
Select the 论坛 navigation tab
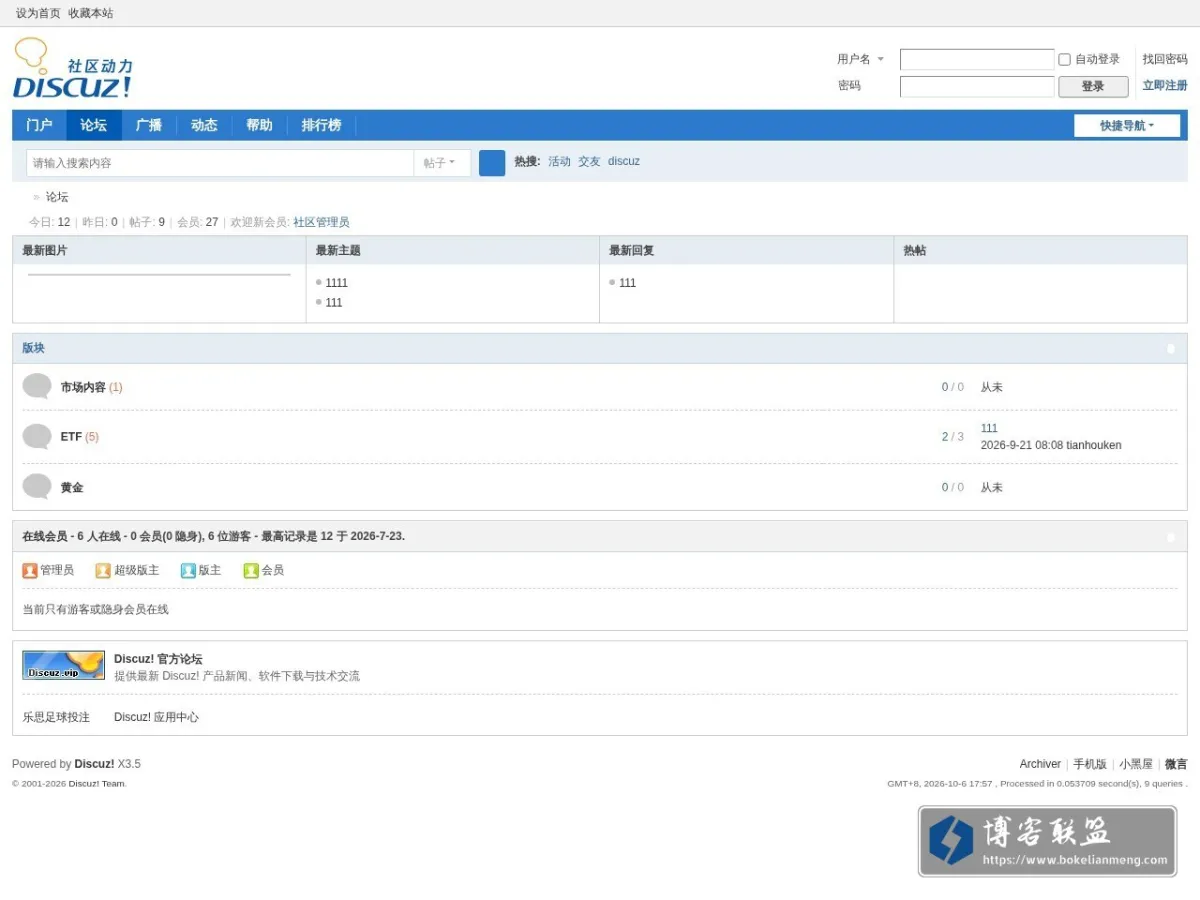[94, 125]
